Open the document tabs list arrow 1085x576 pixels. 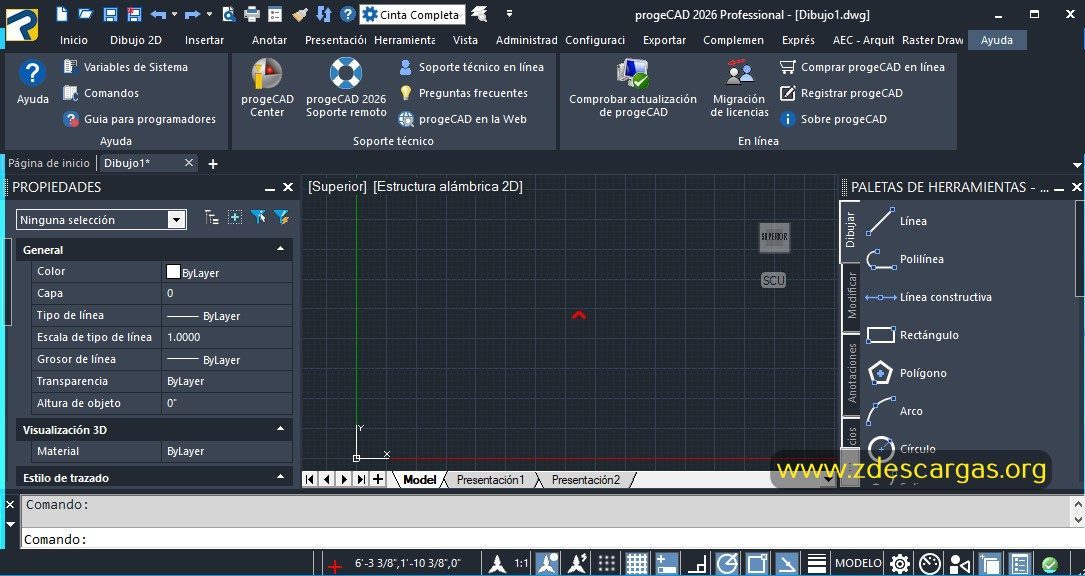[1077, 165]
